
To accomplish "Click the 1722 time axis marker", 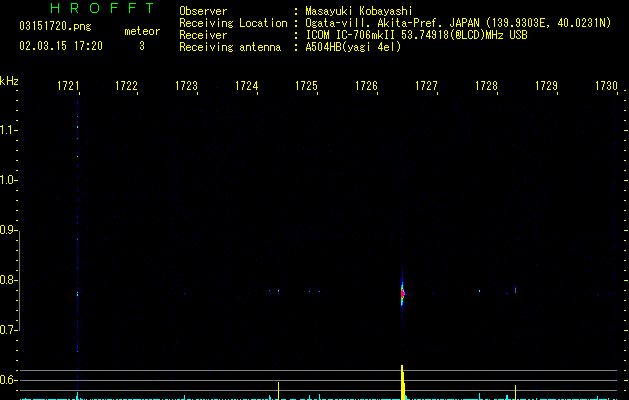I will [126, 86].
